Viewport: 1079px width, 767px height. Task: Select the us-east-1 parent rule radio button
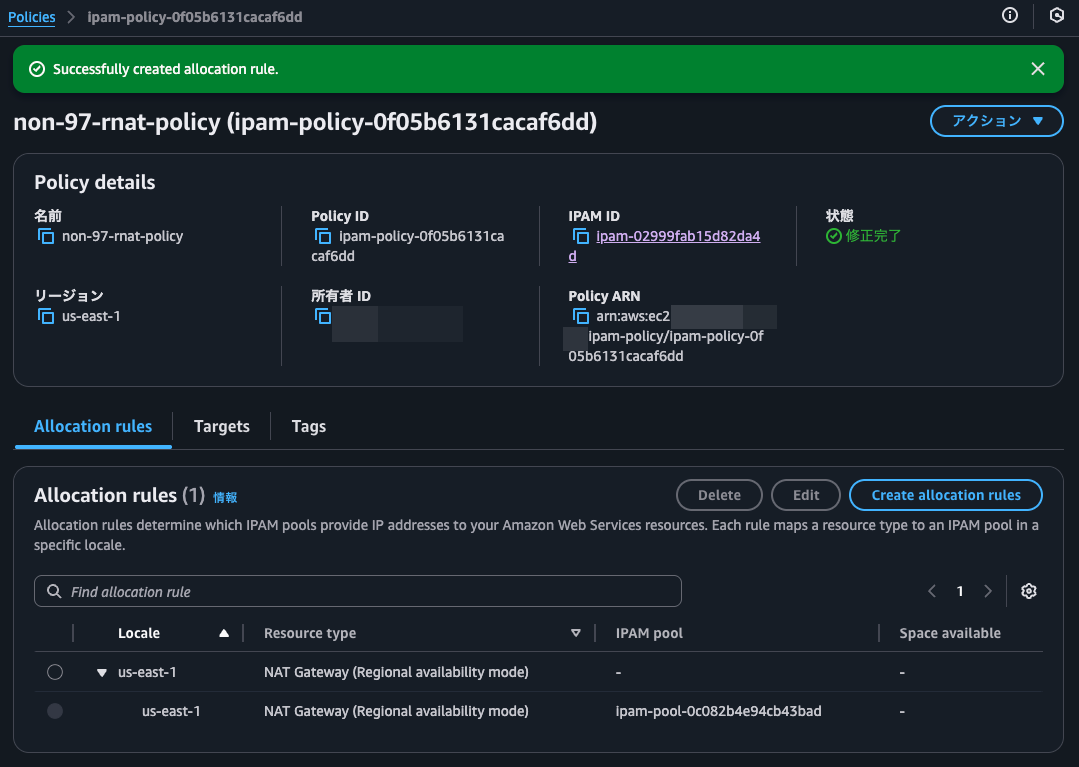point(55,672)
